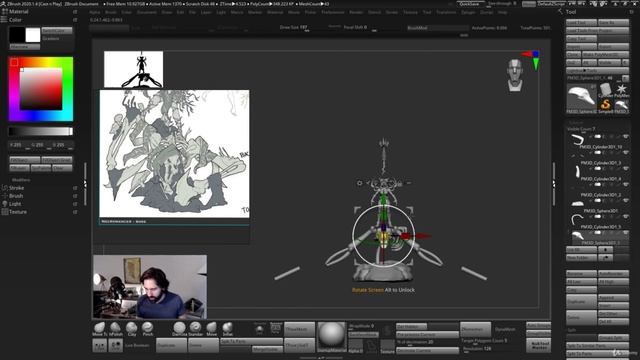Toggle pill switch on PM3D_Cylinder3D1_10 row

pos(598,137)
